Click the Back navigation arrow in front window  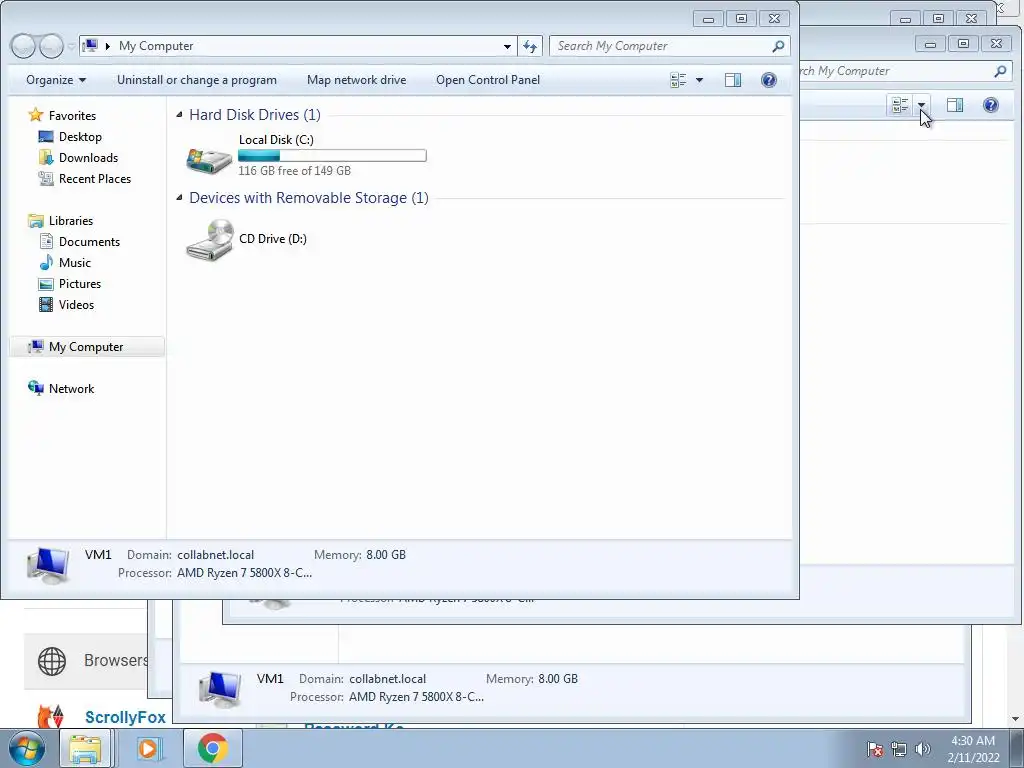tap(23, 46)
